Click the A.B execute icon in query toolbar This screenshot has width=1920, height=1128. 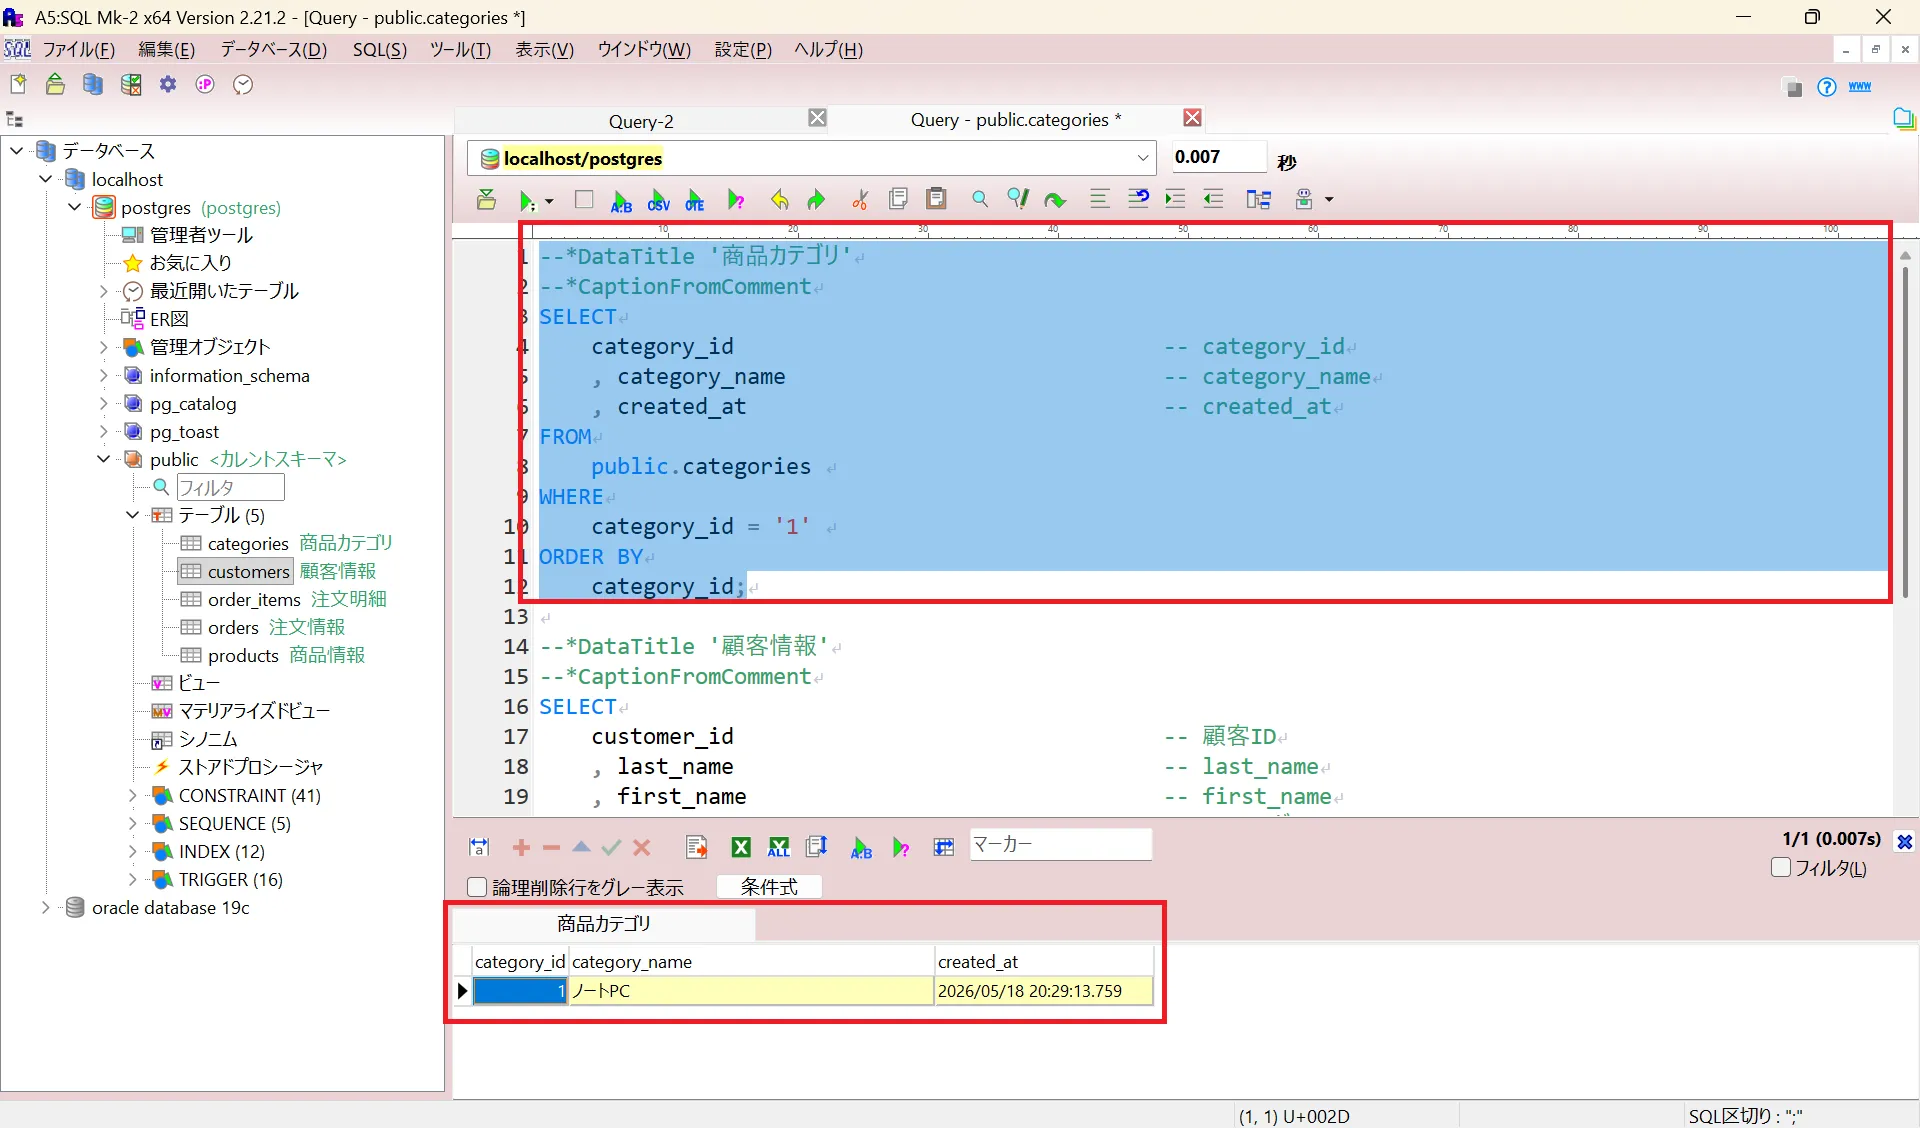621,200
